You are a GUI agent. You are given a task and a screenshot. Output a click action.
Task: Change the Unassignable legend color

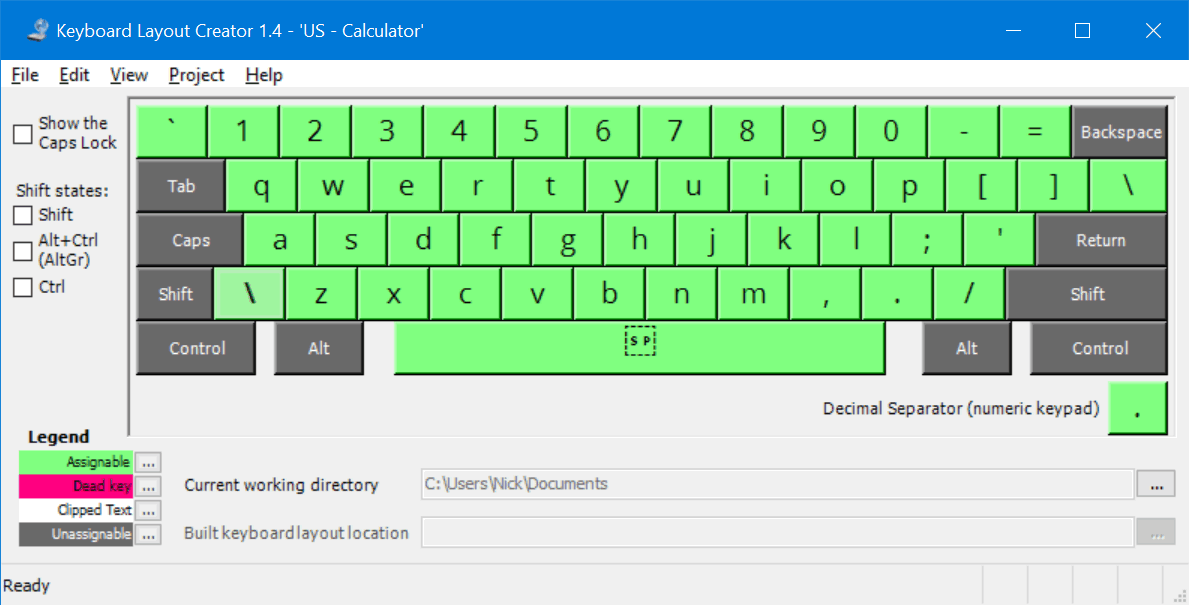(x=149, y=534)
